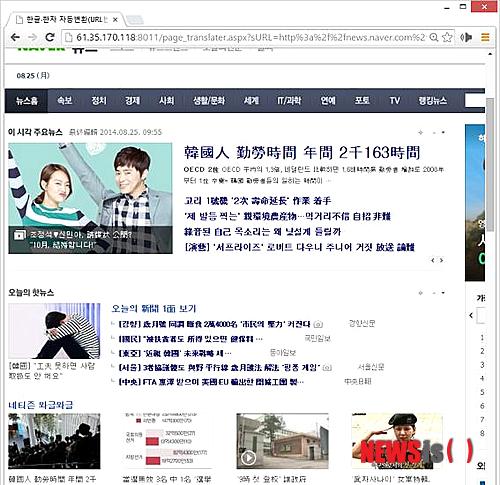Image resolution: width=500 pixels, height=485 pixels.
Task: Bookmark the page with the star icon
Action: pyautogui.click(x=447, y=37)
